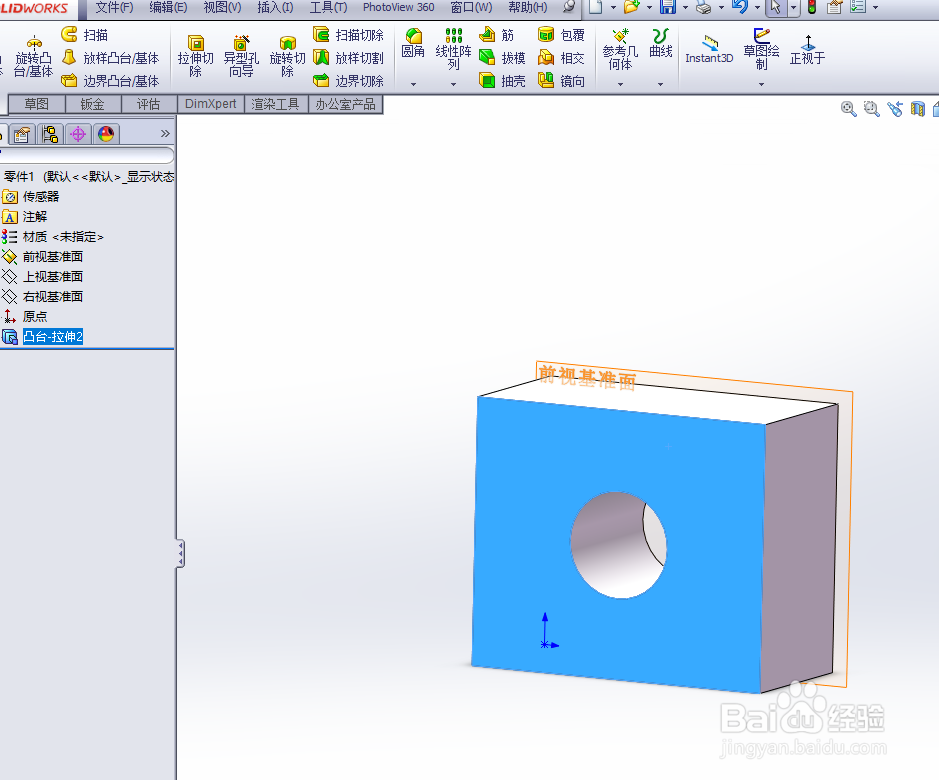Toggle the Instant3D mode button
The width and height of the screenshot is (939, 780).
click(709, 50)
